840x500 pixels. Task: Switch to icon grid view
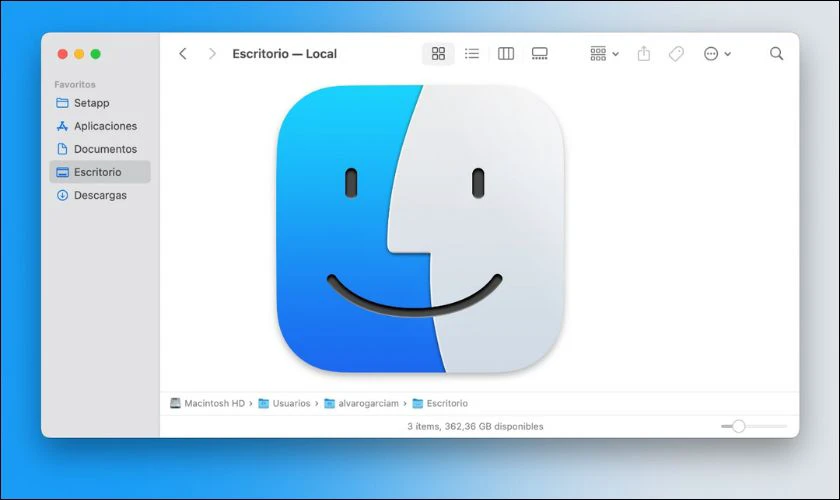tap(438, 54)
